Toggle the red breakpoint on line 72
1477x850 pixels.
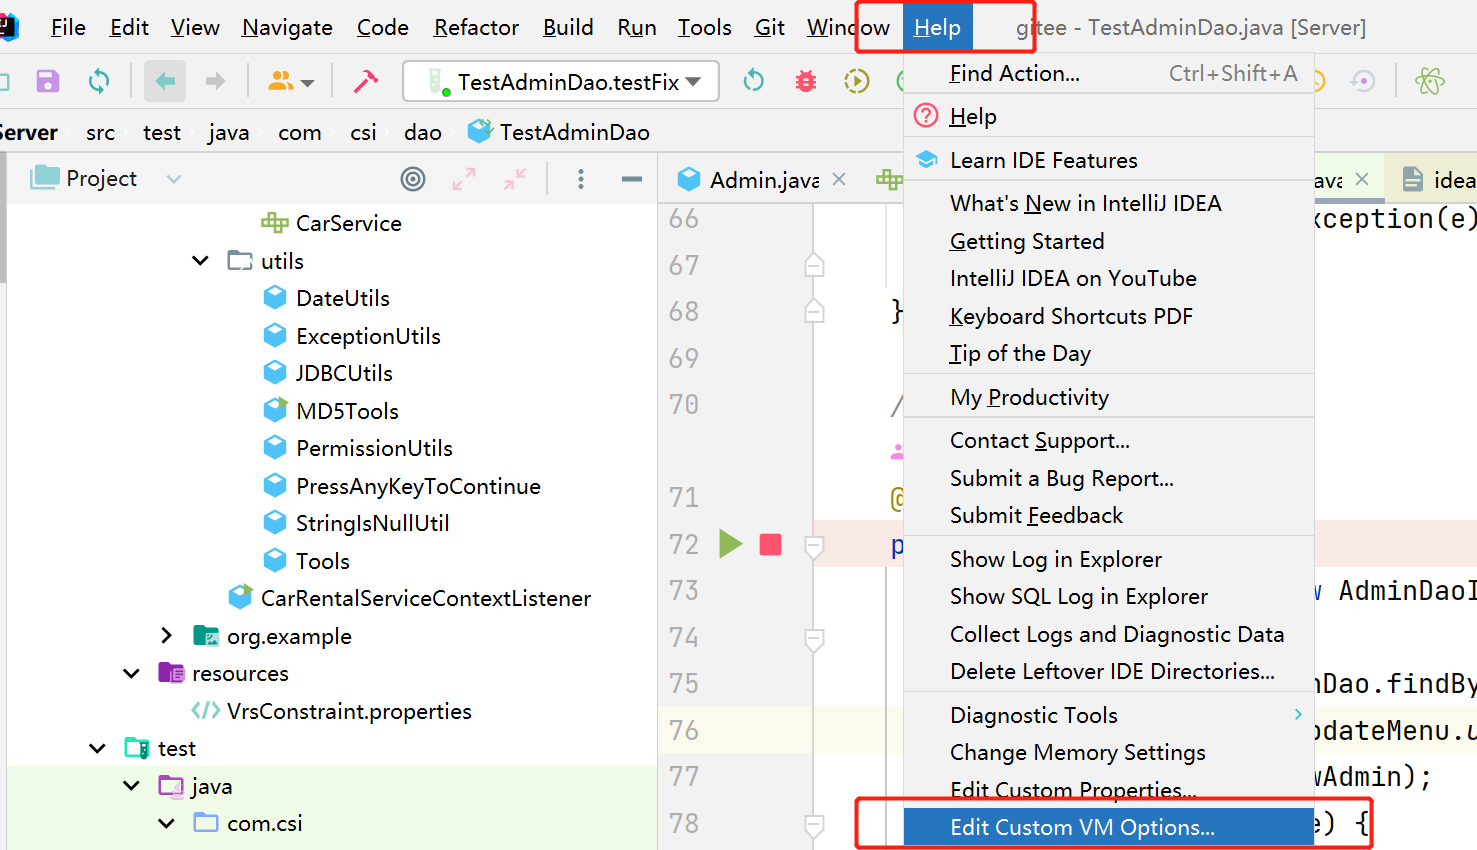point(770,544)
